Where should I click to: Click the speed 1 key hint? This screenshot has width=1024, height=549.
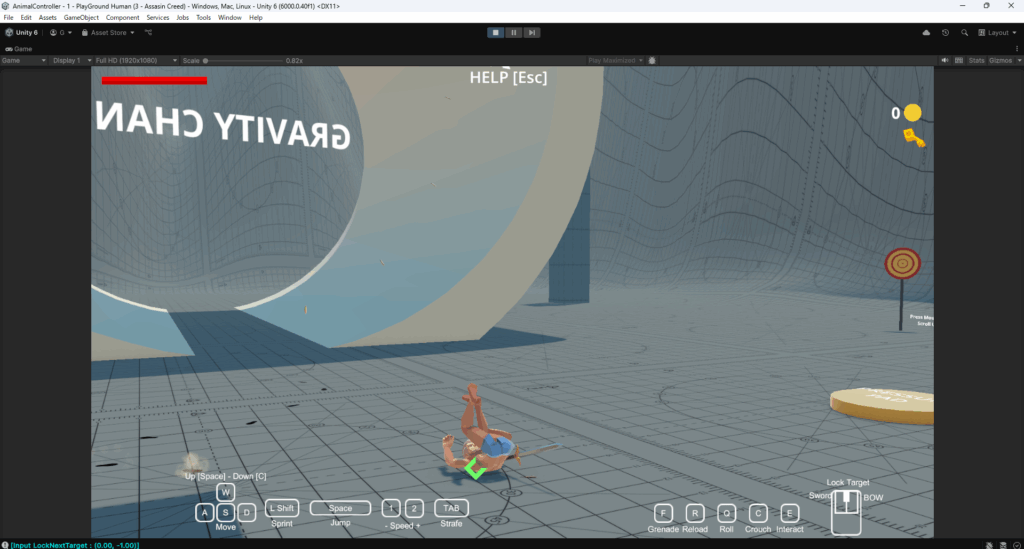(391, 508)
